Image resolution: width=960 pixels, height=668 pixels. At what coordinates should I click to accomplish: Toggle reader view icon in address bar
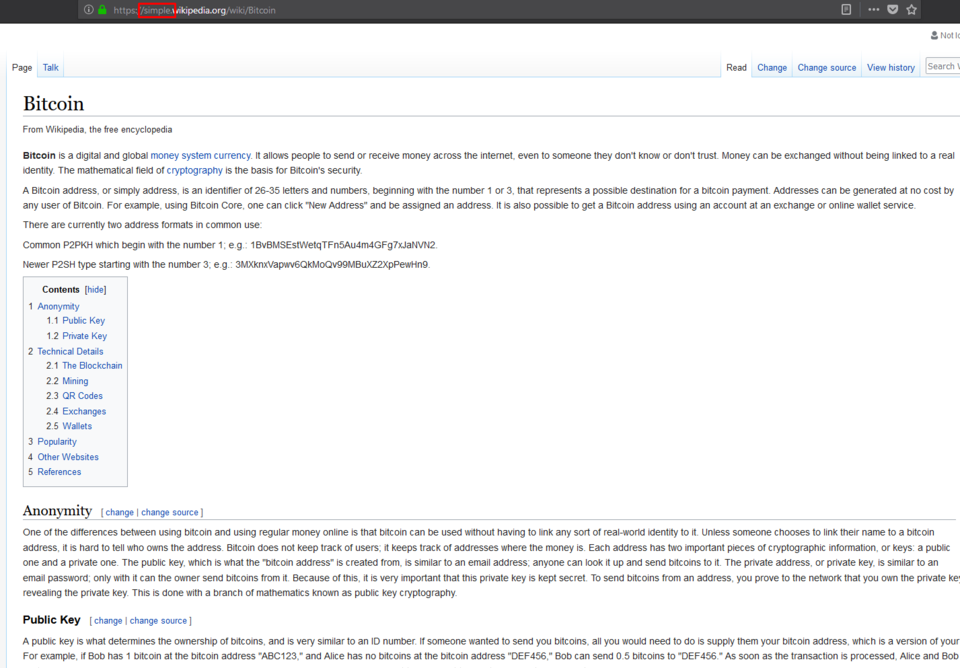tap(846, 9)
